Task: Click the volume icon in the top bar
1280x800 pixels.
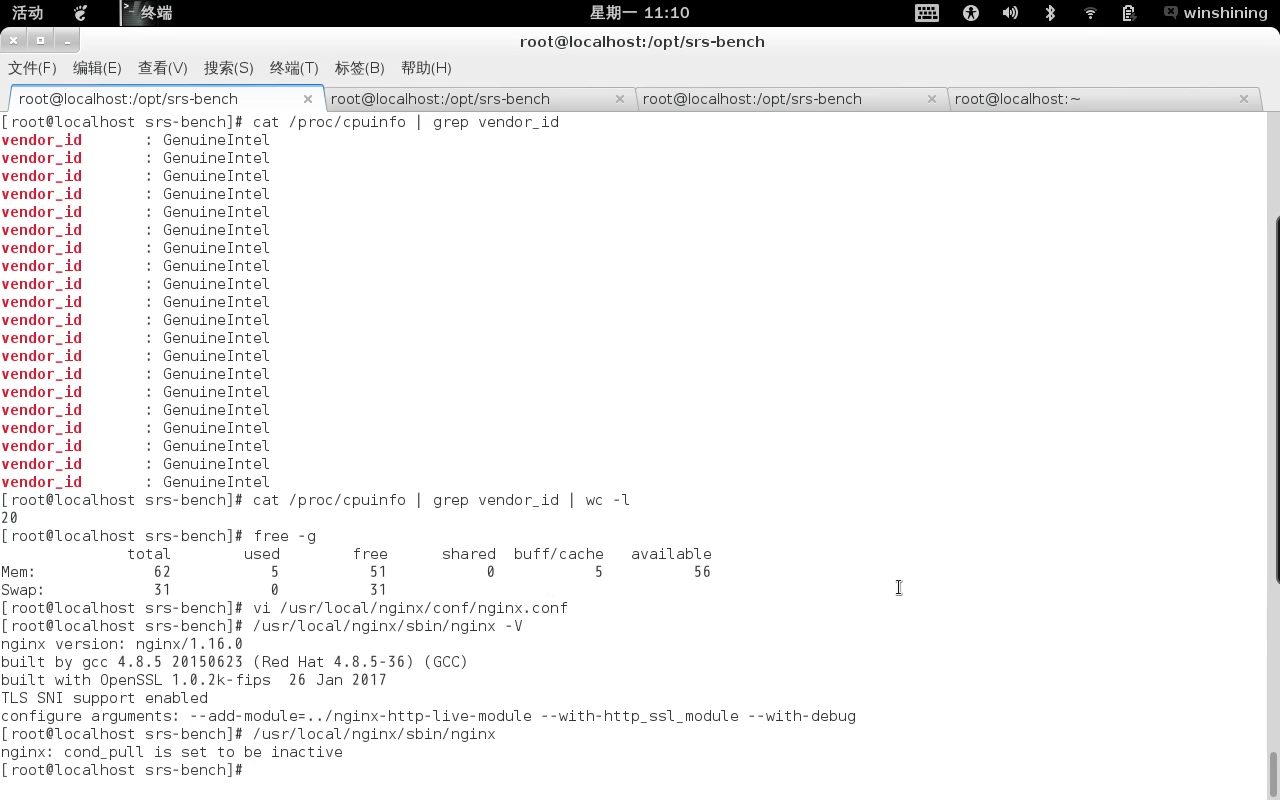Action: tap(1010, 13)
